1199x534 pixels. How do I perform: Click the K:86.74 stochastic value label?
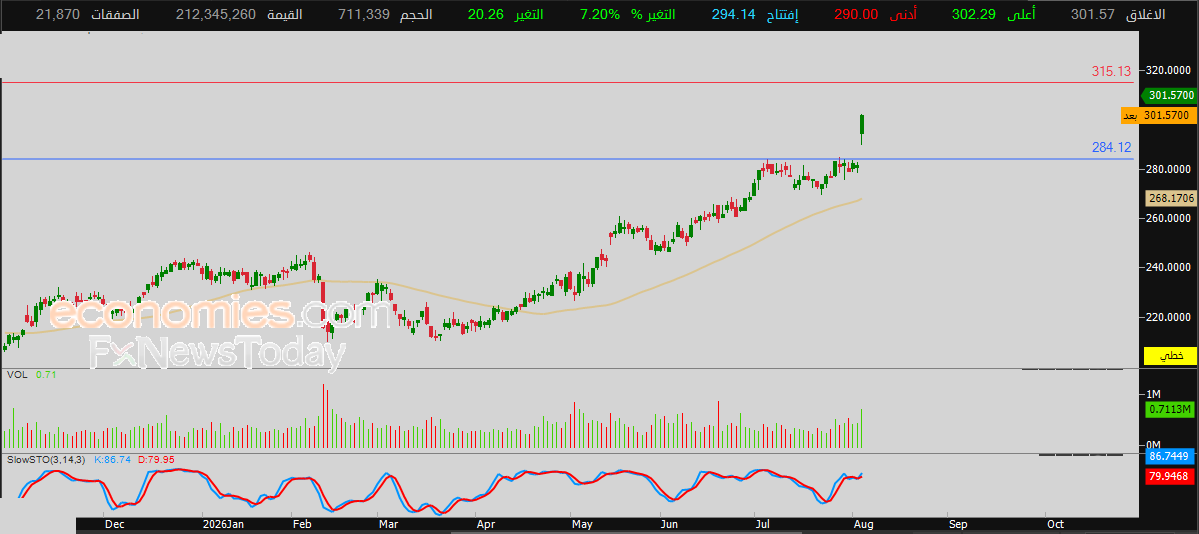click(x=112, y=460)
